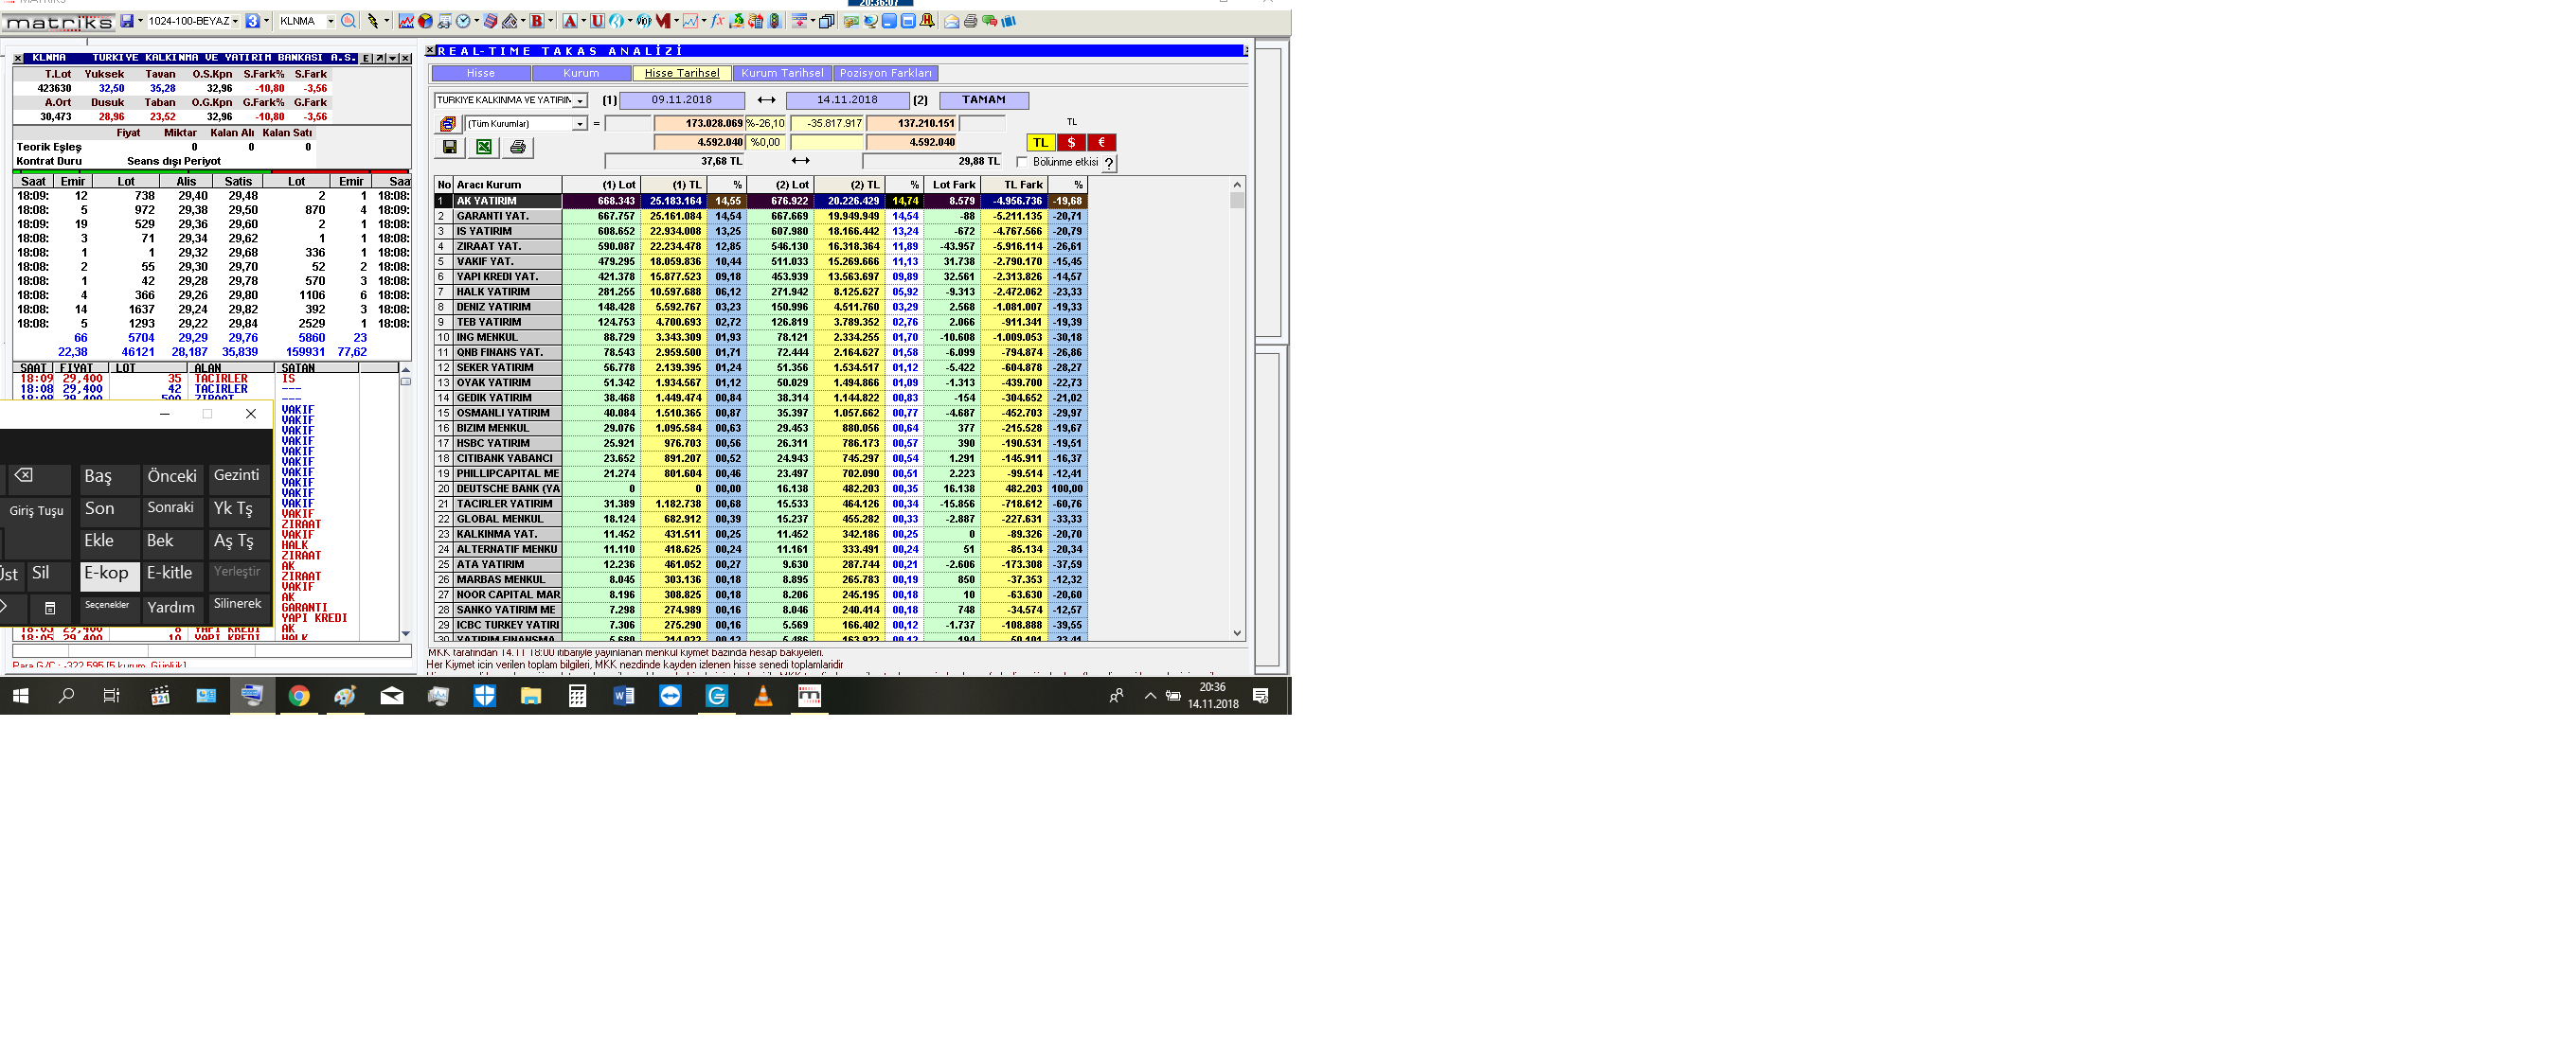Open the line chart icon in main toolbar

click(x=406, y=21)
